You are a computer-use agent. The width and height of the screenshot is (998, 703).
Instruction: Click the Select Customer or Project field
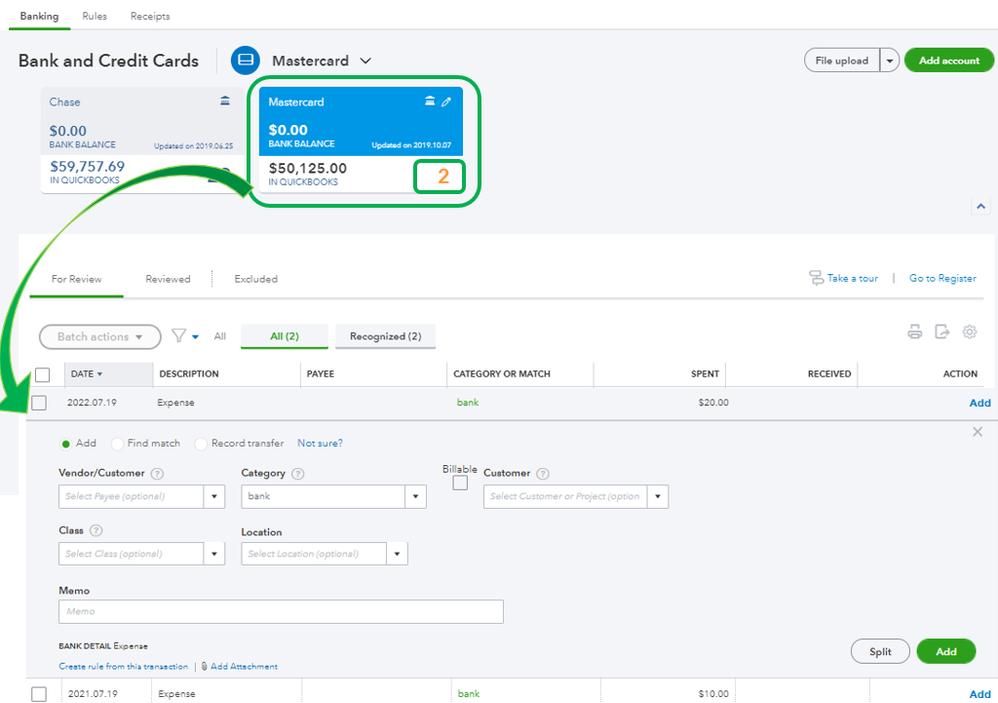[565, 496]
